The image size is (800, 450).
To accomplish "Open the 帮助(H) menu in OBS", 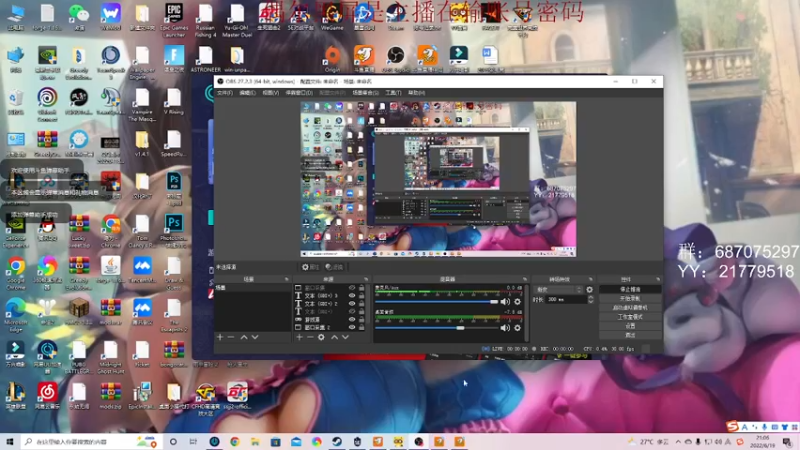I will [416, 93].
